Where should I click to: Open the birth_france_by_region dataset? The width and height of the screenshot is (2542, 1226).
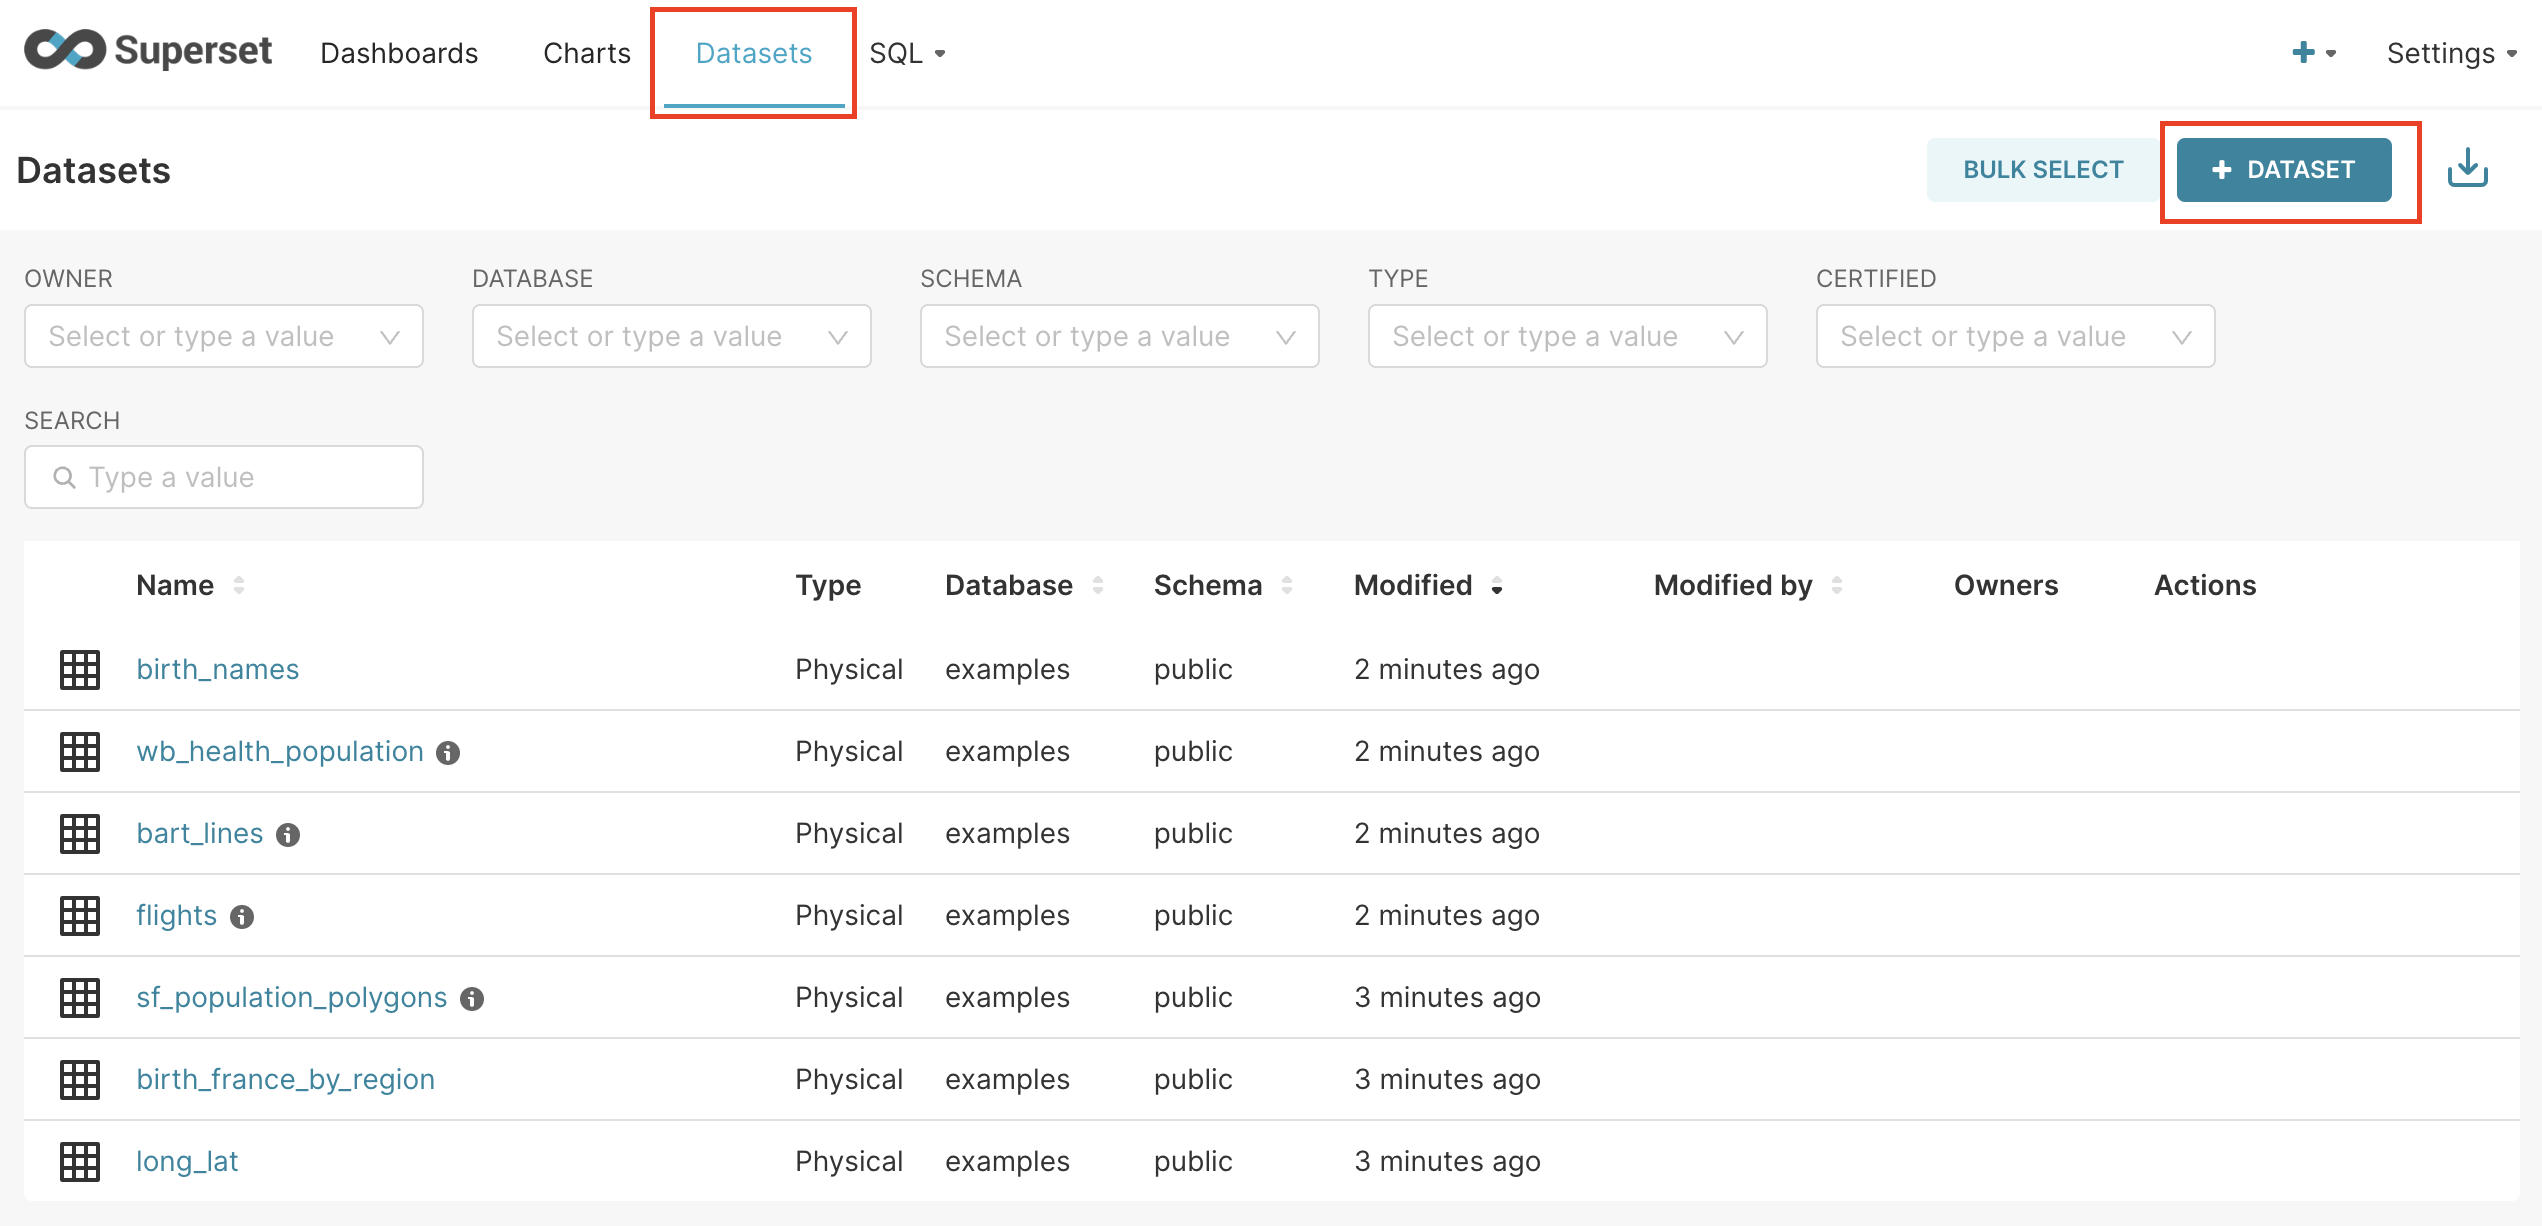point(286,1079)
